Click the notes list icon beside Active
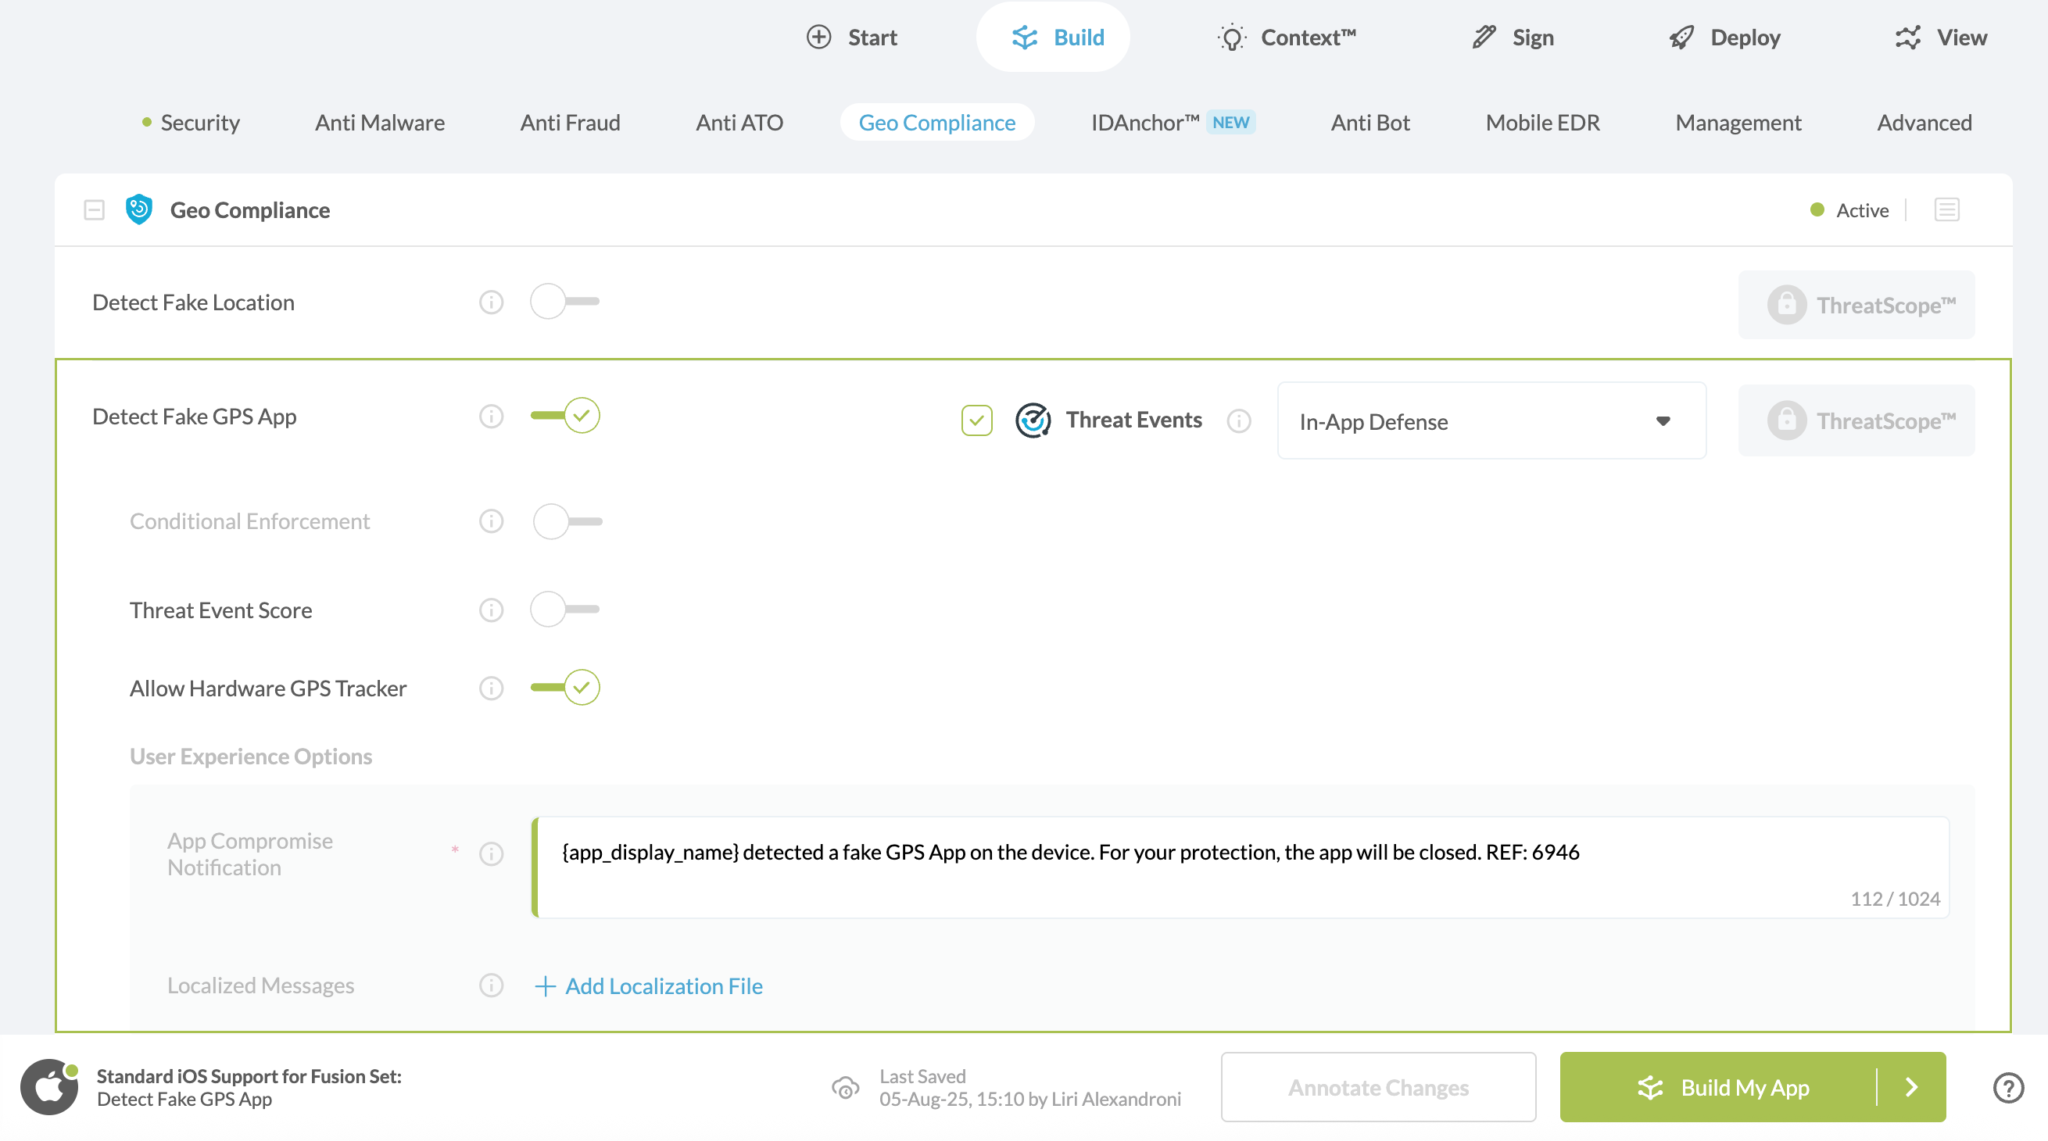Viewport: 2048px width, 1141px height. [x=1946, y=210]
